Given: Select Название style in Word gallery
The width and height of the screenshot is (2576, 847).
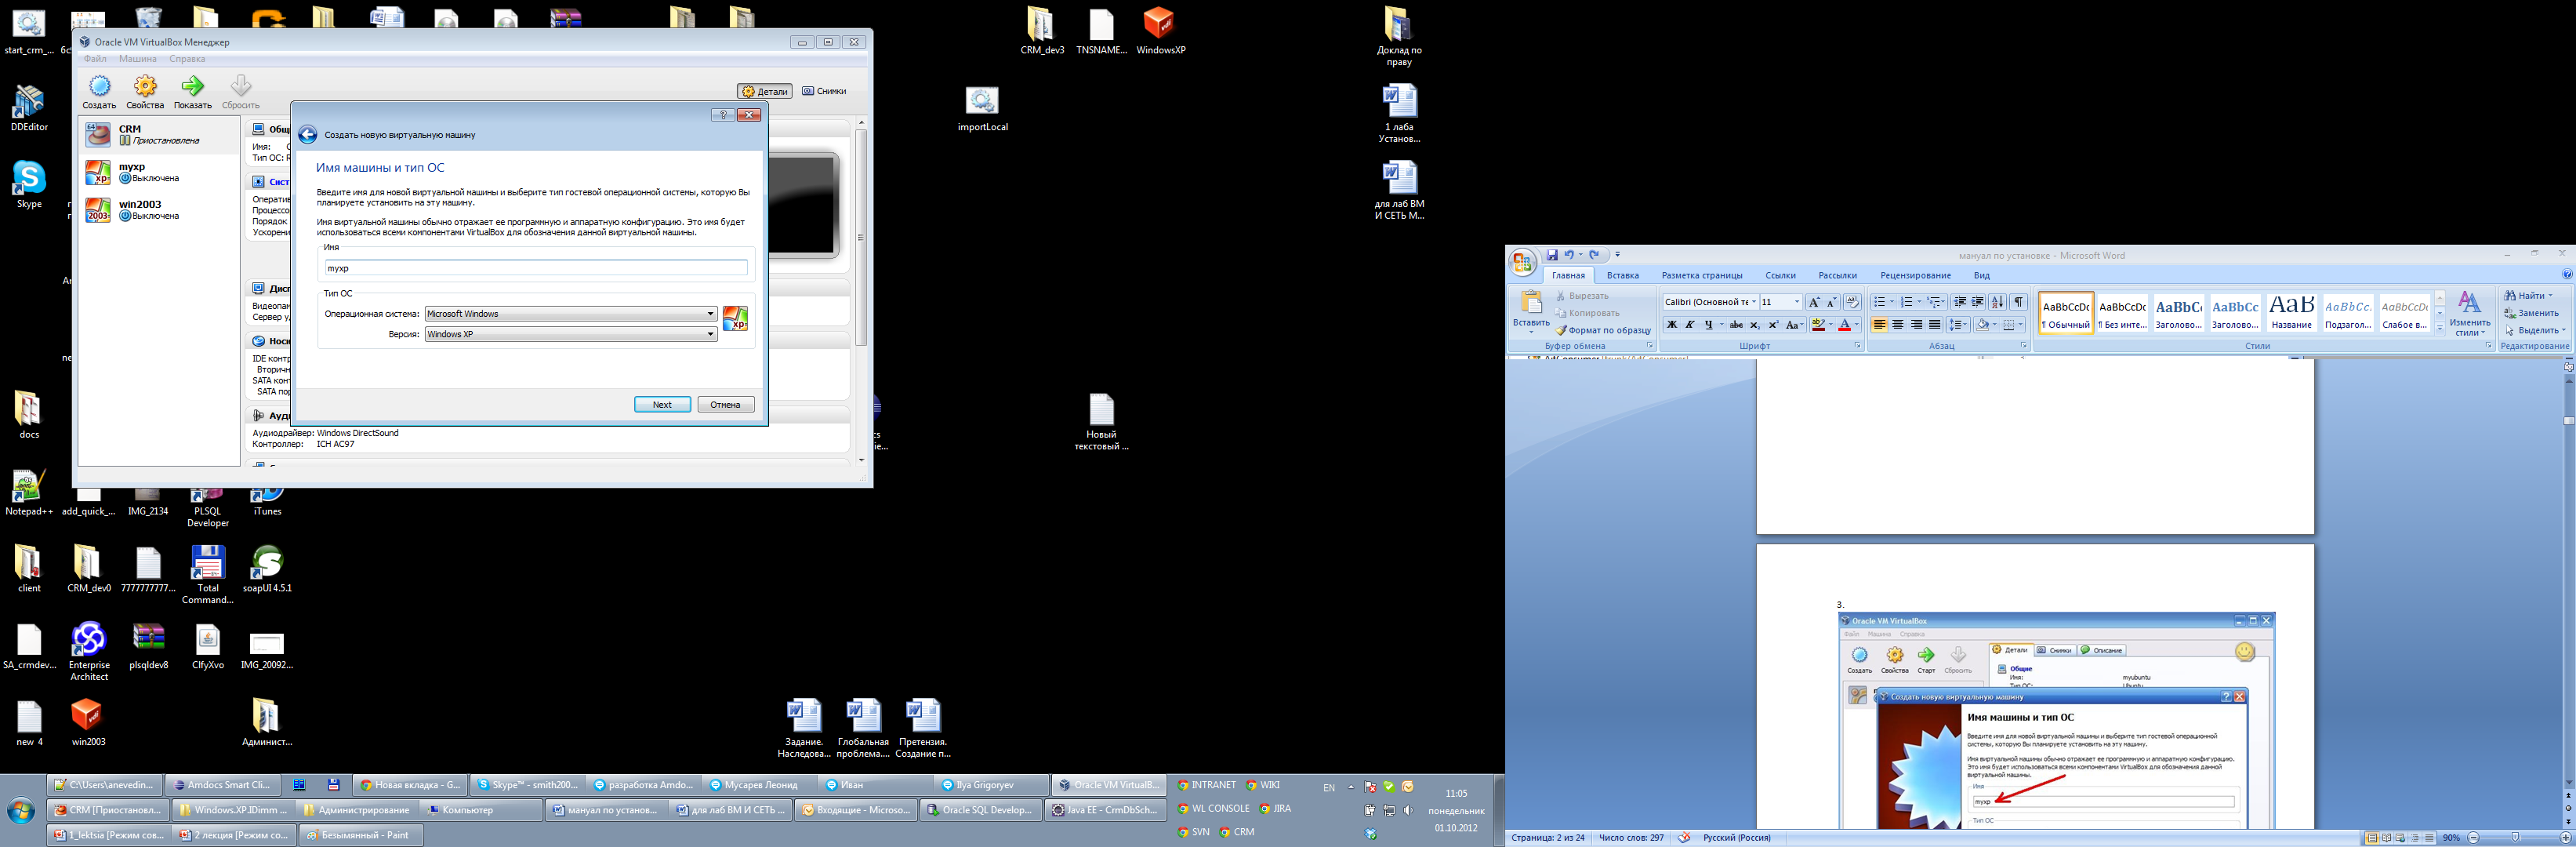Looking at the screenshot, I should [2291, 313].
